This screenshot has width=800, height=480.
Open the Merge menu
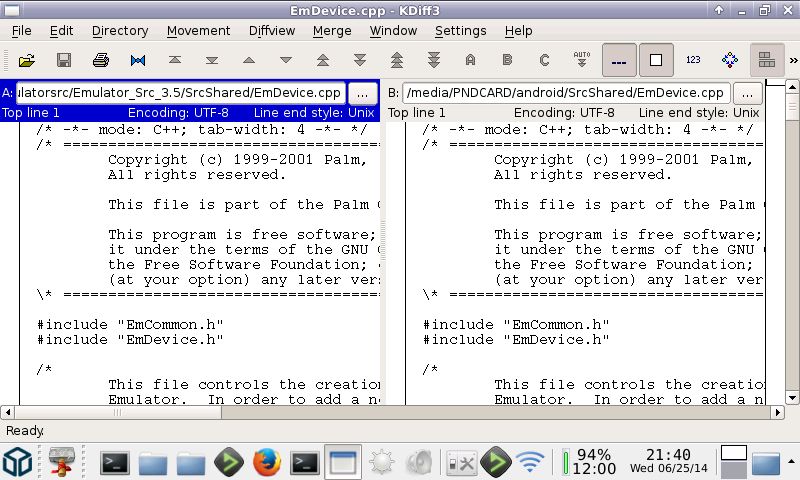(332, 31)
